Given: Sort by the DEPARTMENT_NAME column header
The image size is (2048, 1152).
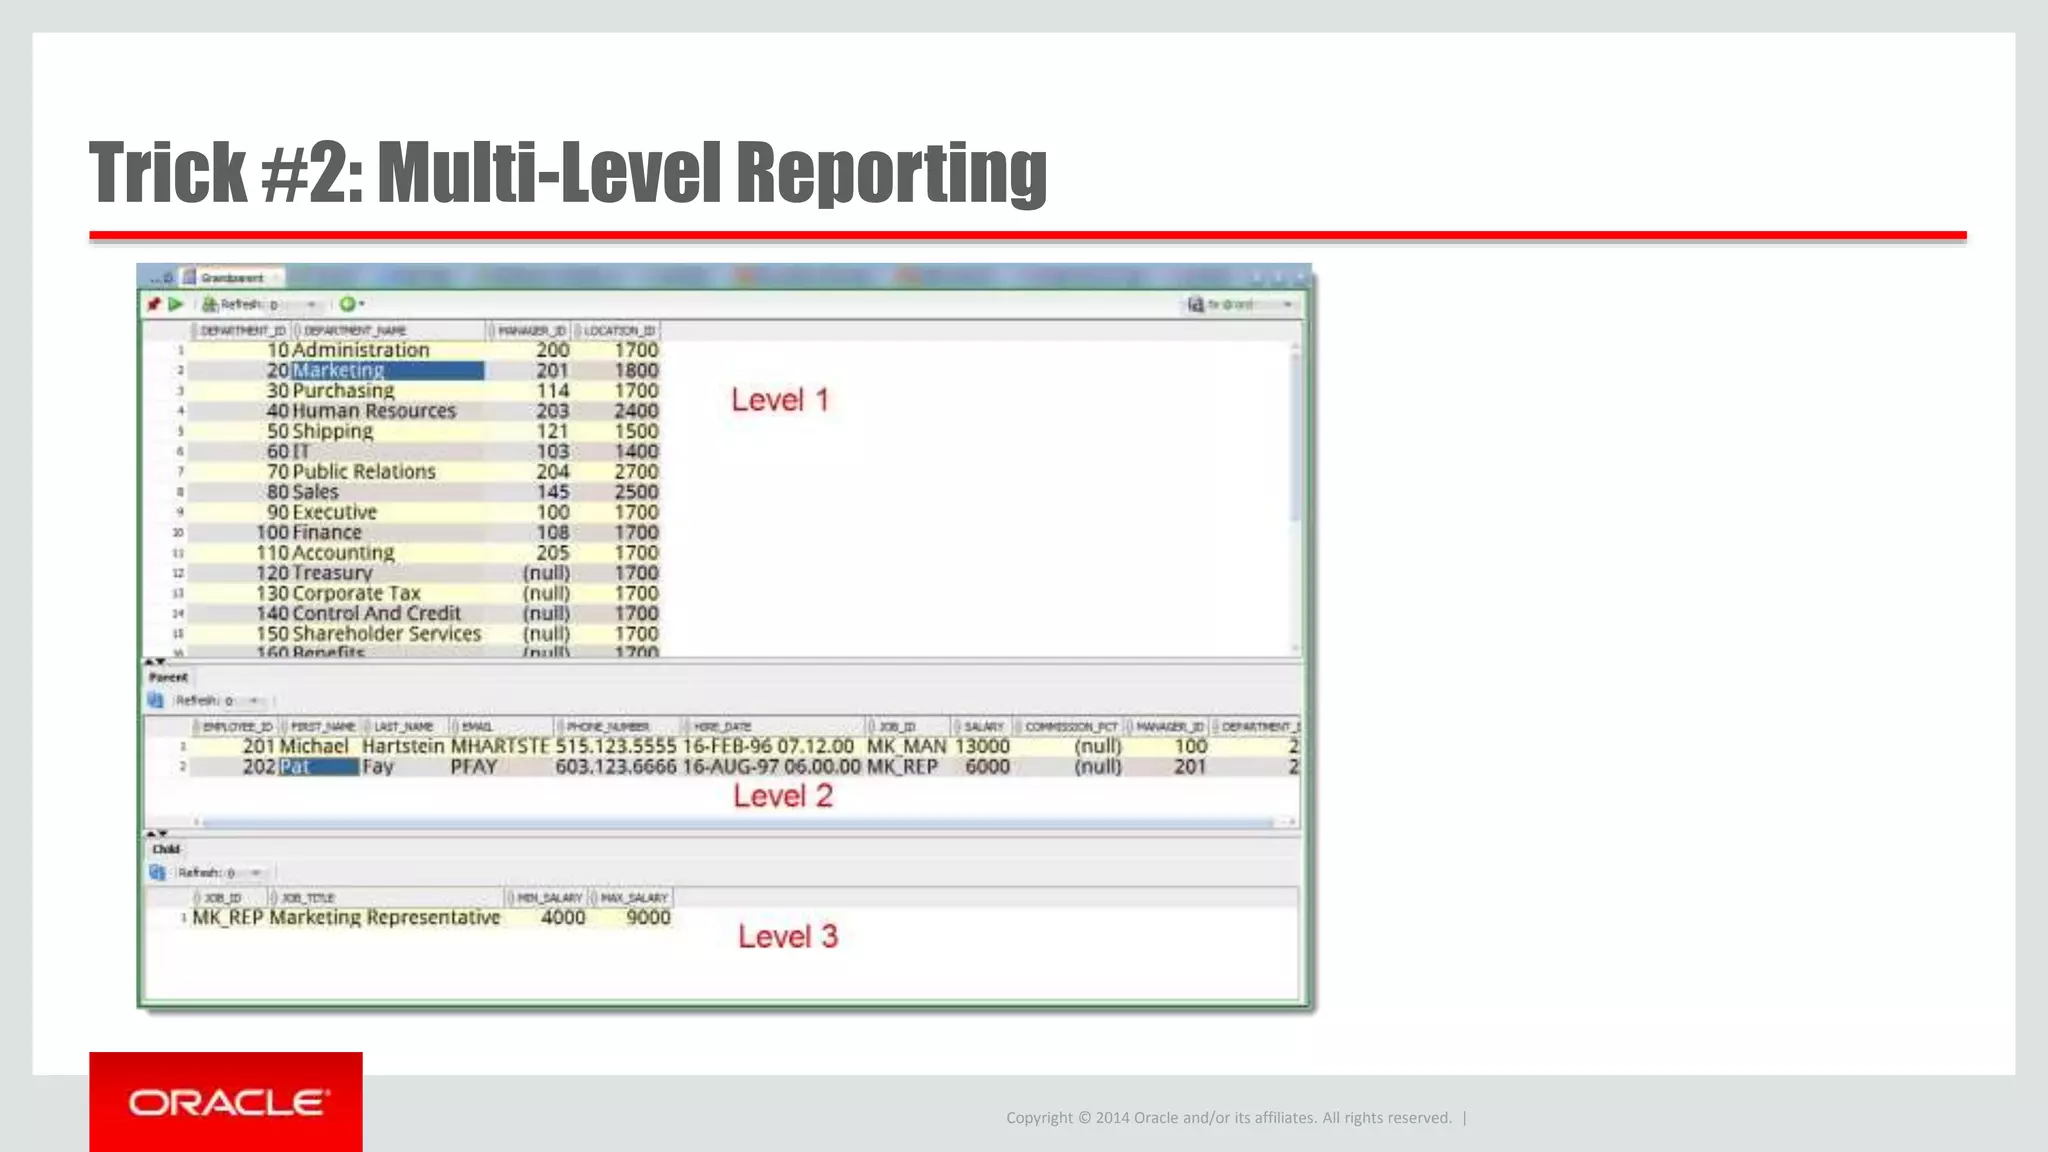Looking at the screenshot, I should [390, 330].
